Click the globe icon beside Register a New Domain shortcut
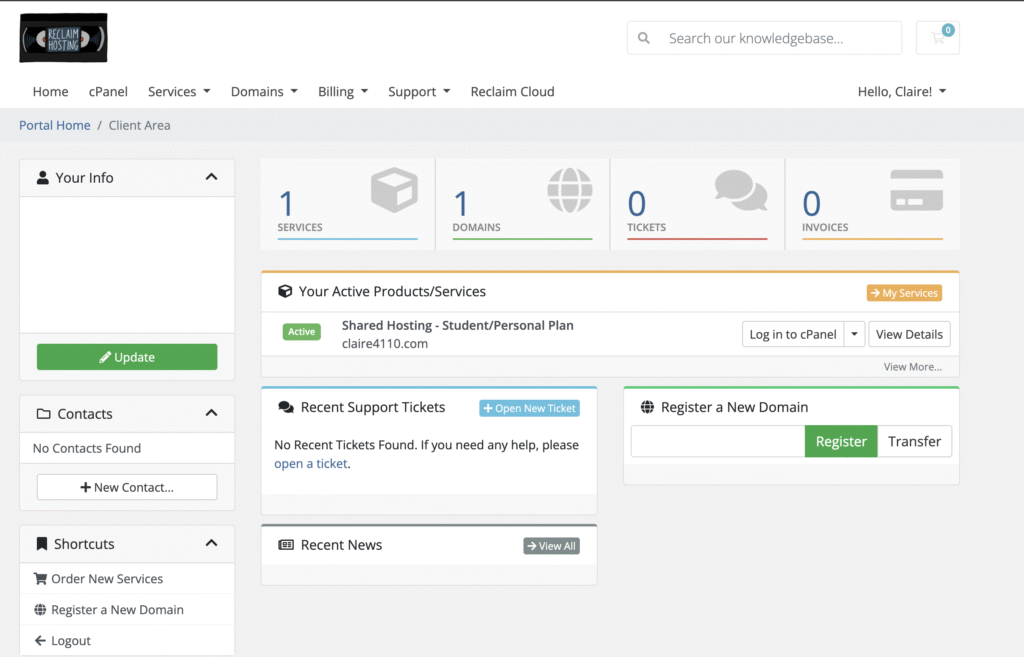Viewport: 1024px width, 657px height. [40, 609]
